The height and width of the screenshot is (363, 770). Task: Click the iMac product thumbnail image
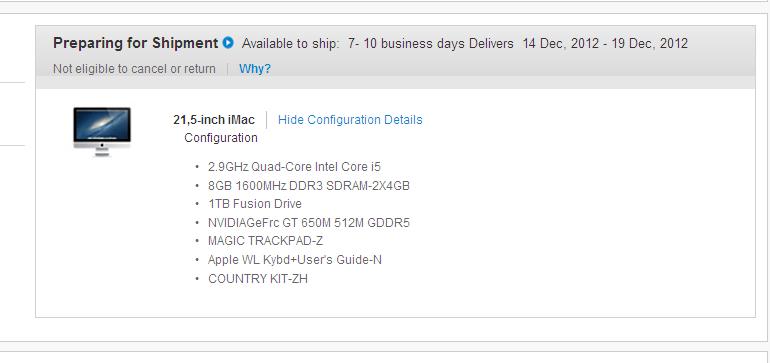pyautogui.click(x=102, y=131)
